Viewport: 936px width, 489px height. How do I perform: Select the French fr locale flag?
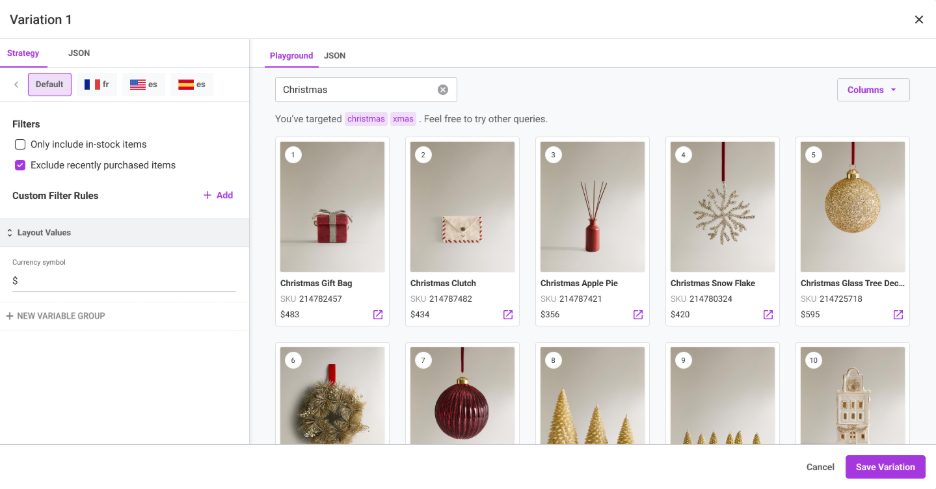coord(97,84)
